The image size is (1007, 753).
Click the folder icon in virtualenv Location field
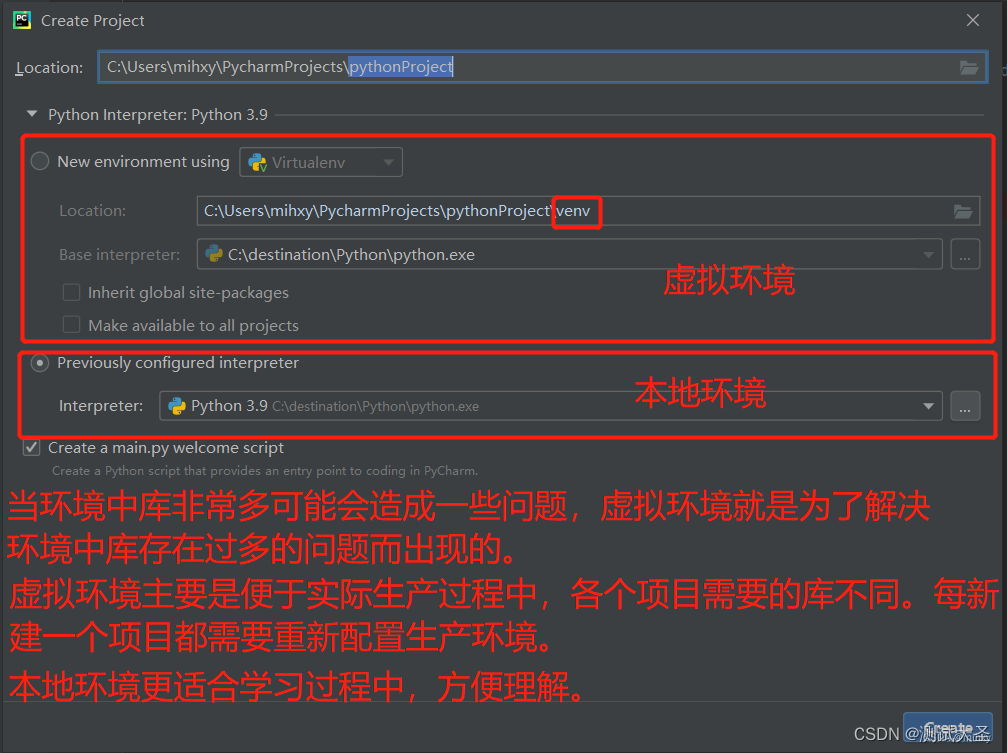963,211
